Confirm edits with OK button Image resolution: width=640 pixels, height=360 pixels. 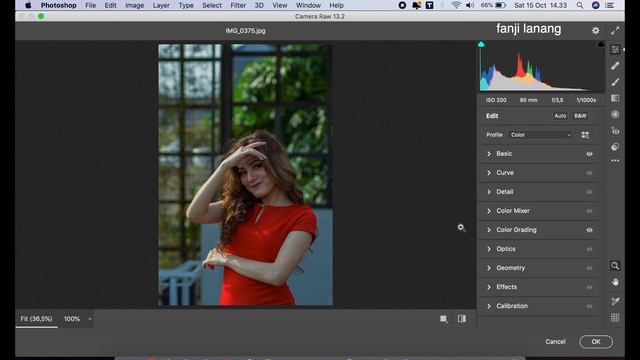tap(596, 342)
